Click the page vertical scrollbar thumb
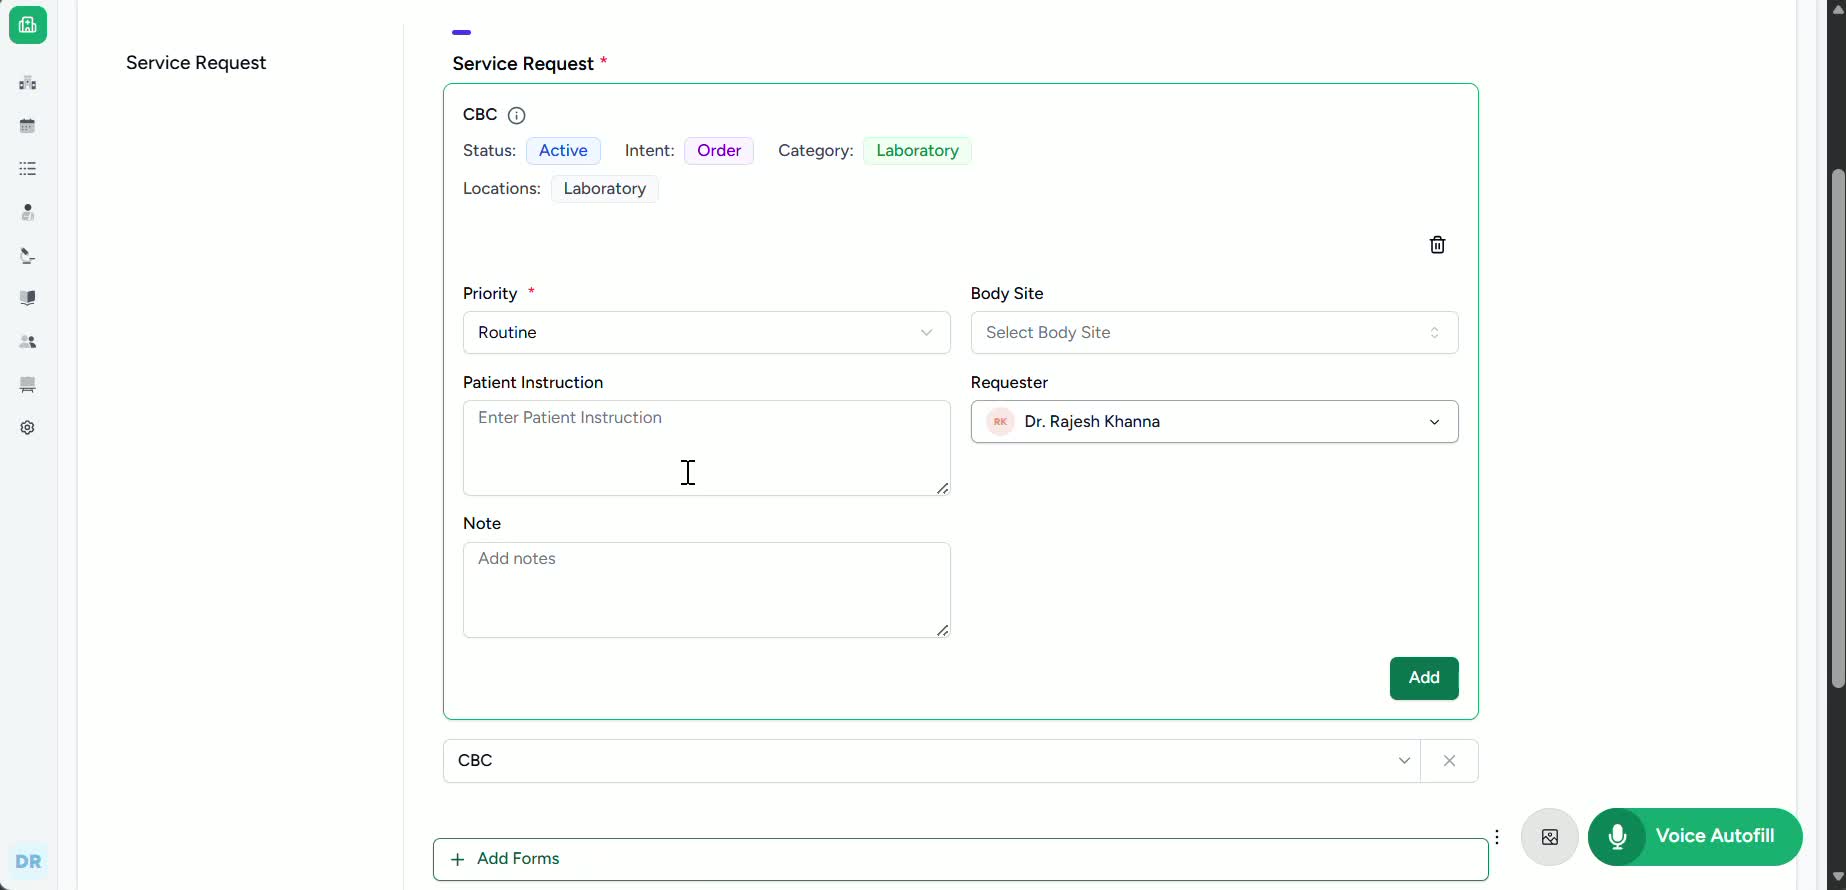This screenshot has height=890, width=1846. pos(1837,428)
